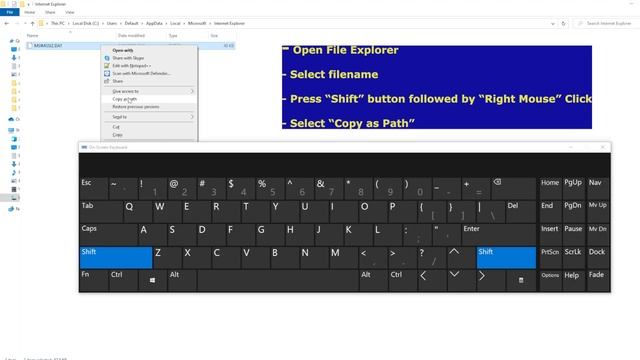This screenshot has width=640, height=360.
Task: Click the Share with Skype icon
Action: point(107,58)
